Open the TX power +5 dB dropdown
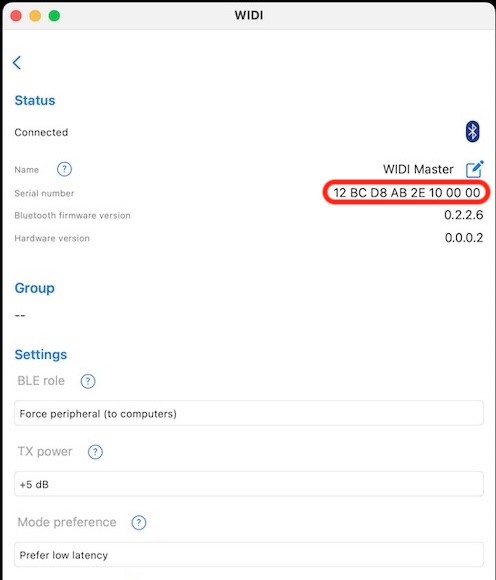 [249, 484]
